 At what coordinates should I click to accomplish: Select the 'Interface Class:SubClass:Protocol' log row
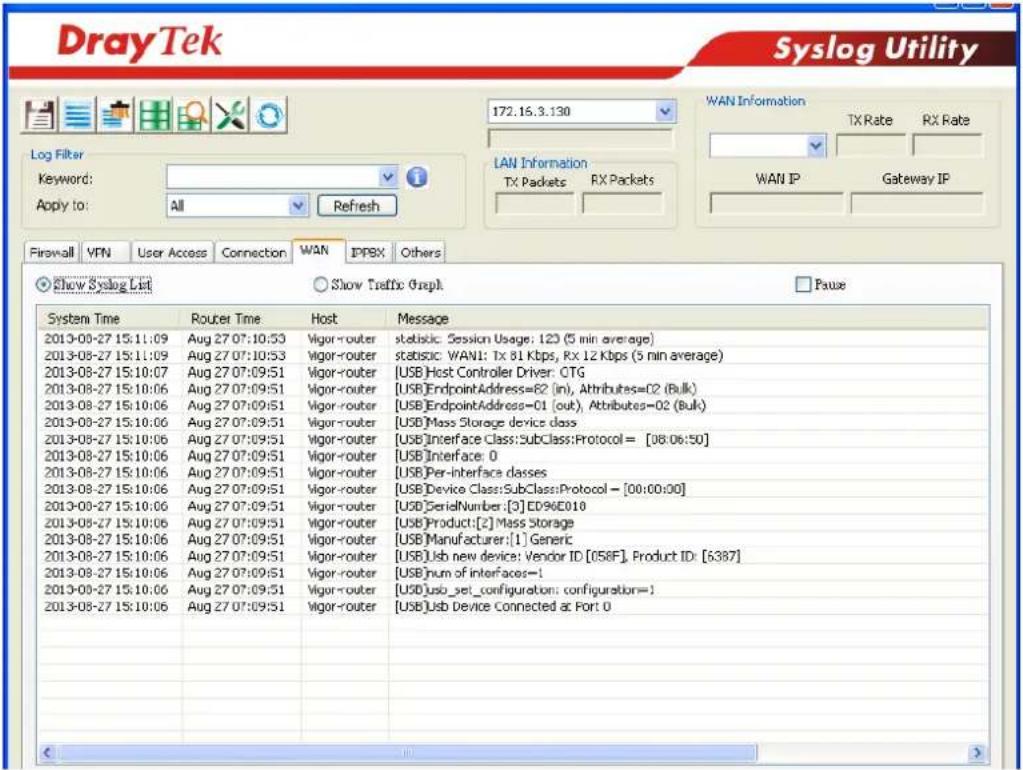coord(513,439)
